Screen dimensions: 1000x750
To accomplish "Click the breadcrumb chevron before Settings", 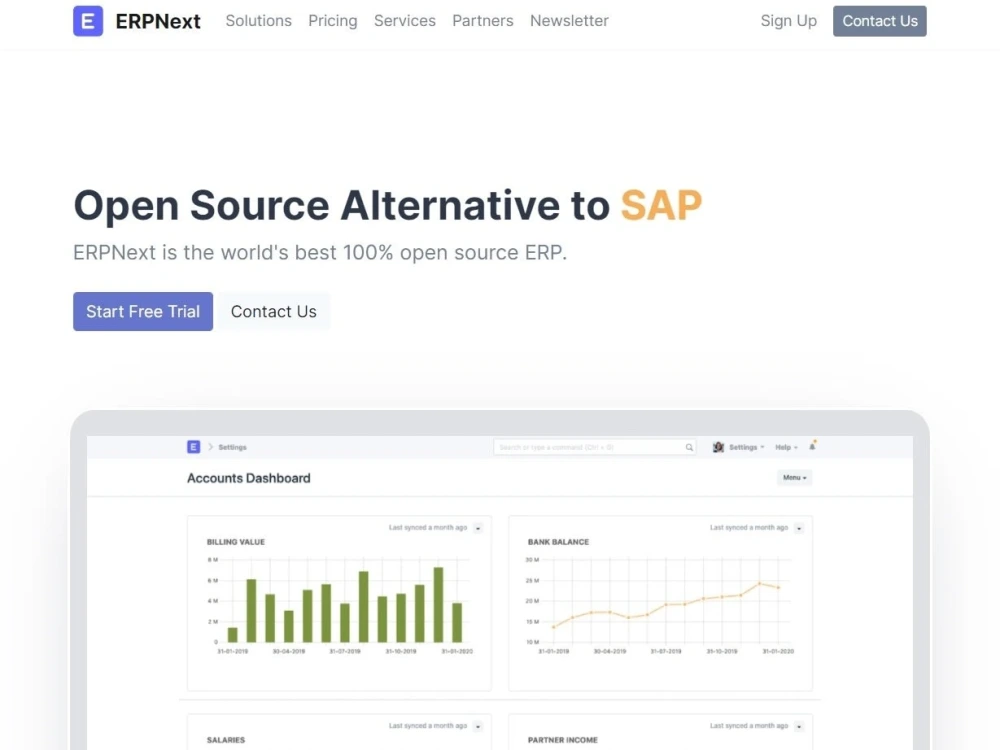I will point(209,447).
